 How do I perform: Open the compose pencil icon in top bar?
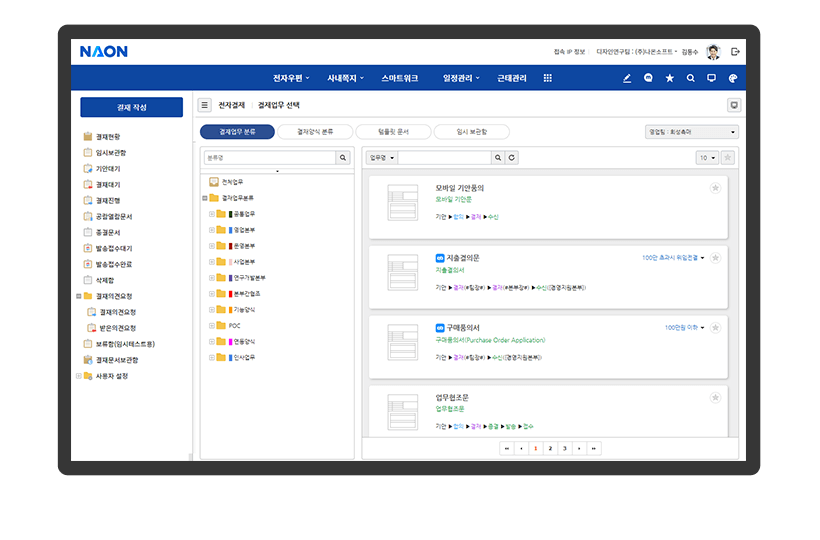tap(627, 78)
